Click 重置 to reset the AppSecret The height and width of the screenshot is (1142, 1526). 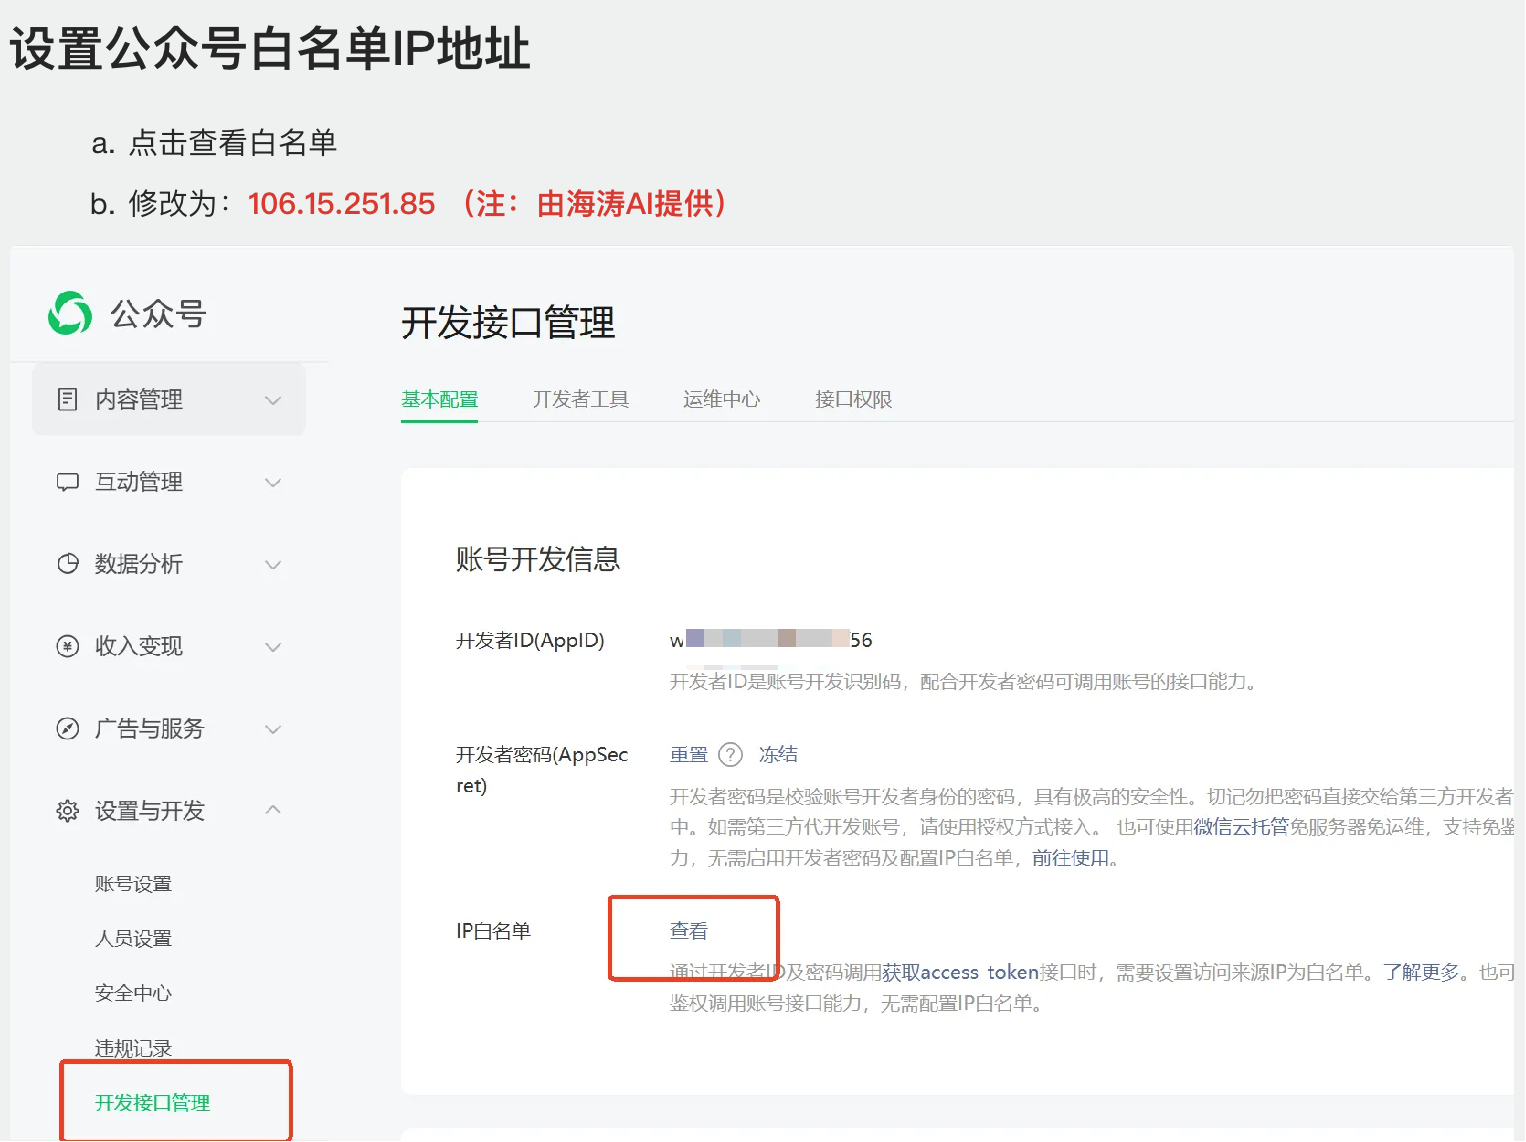(x=688, y=754)
